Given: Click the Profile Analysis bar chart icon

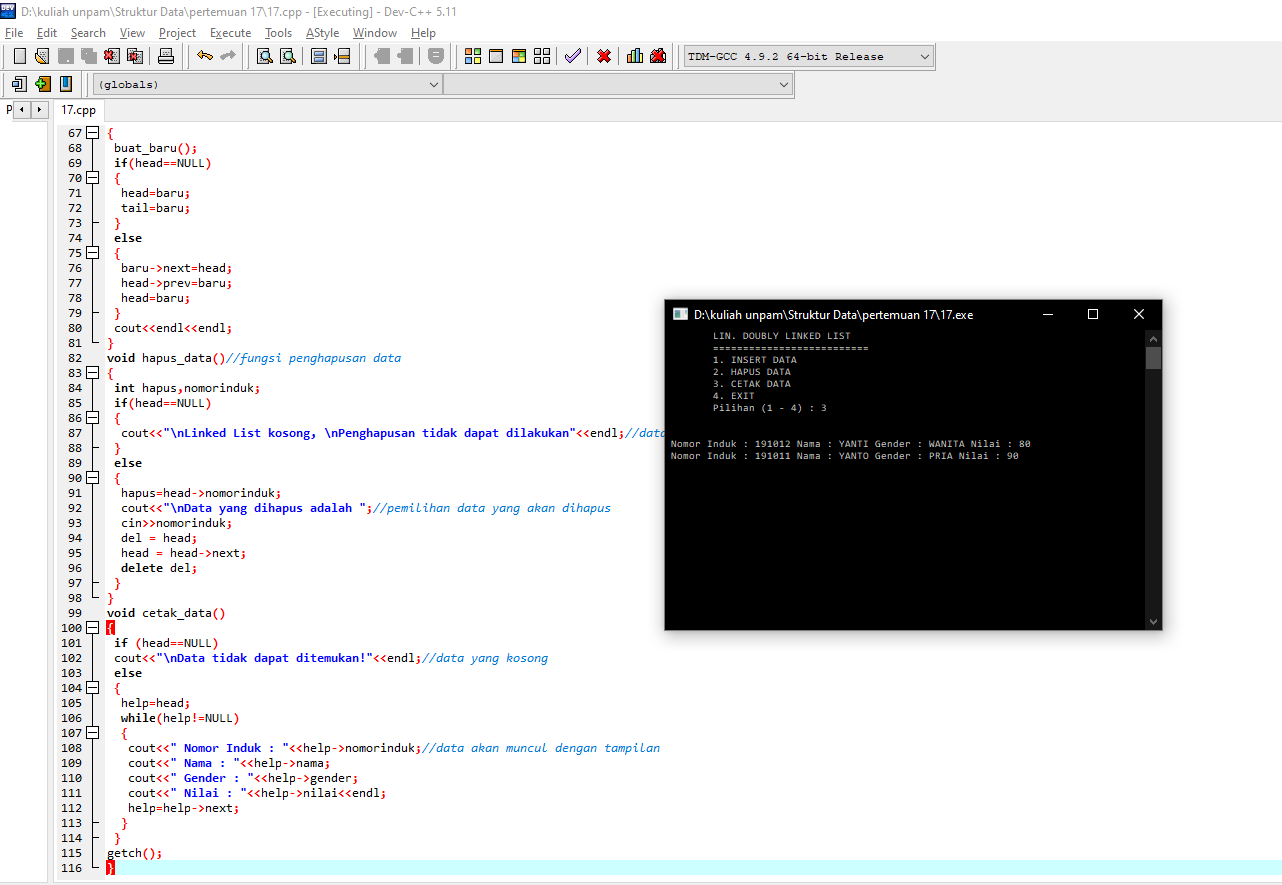Looking at the screenshot, I should 635,56.
